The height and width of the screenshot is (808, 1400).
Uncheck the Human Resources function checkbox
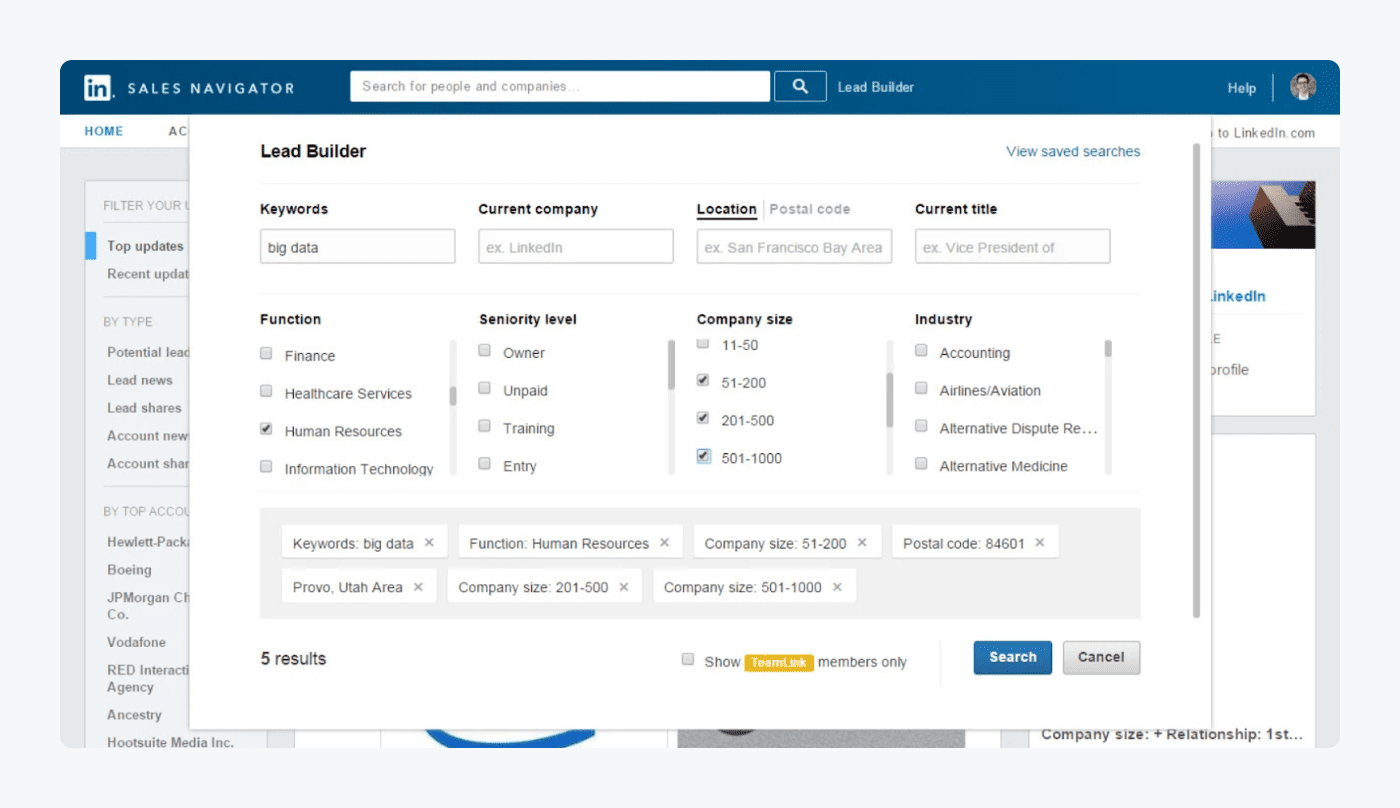(266, 429)
